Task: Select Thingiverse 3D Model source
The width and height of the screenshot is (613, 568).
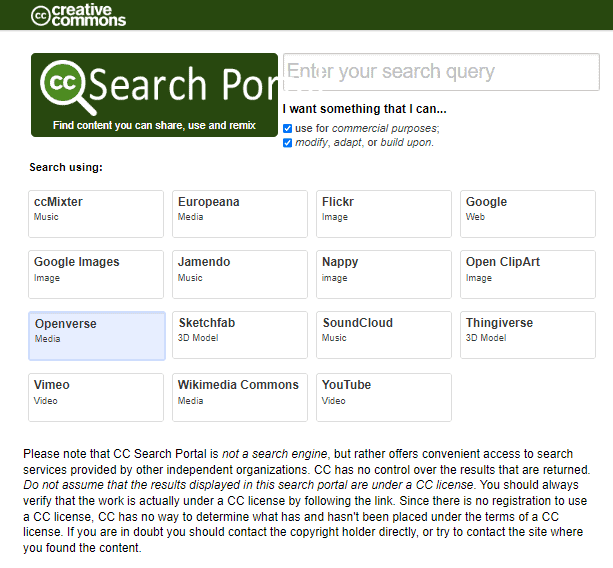Action: (528, 335)
